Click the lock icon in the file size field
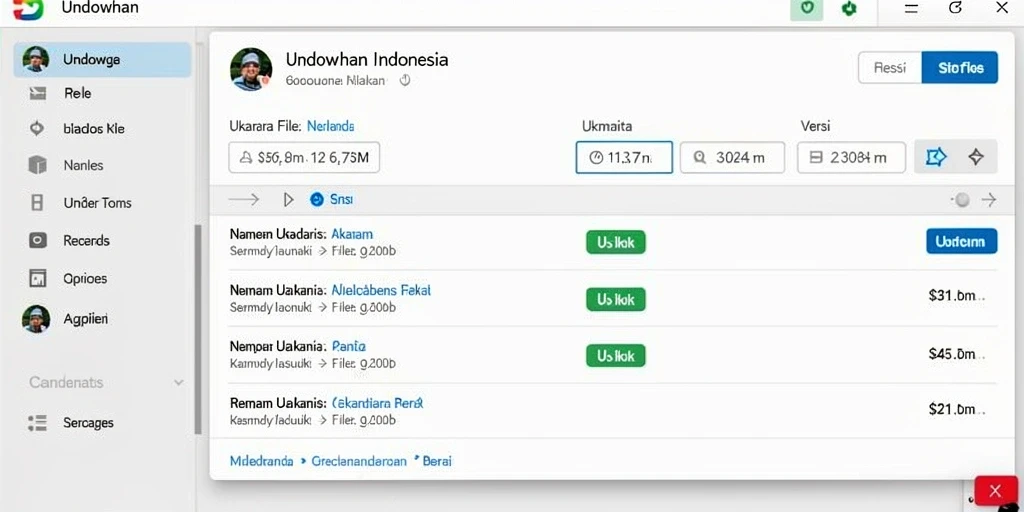The width and height of the screenshot is (1024, 512). (x=247, y=157)
